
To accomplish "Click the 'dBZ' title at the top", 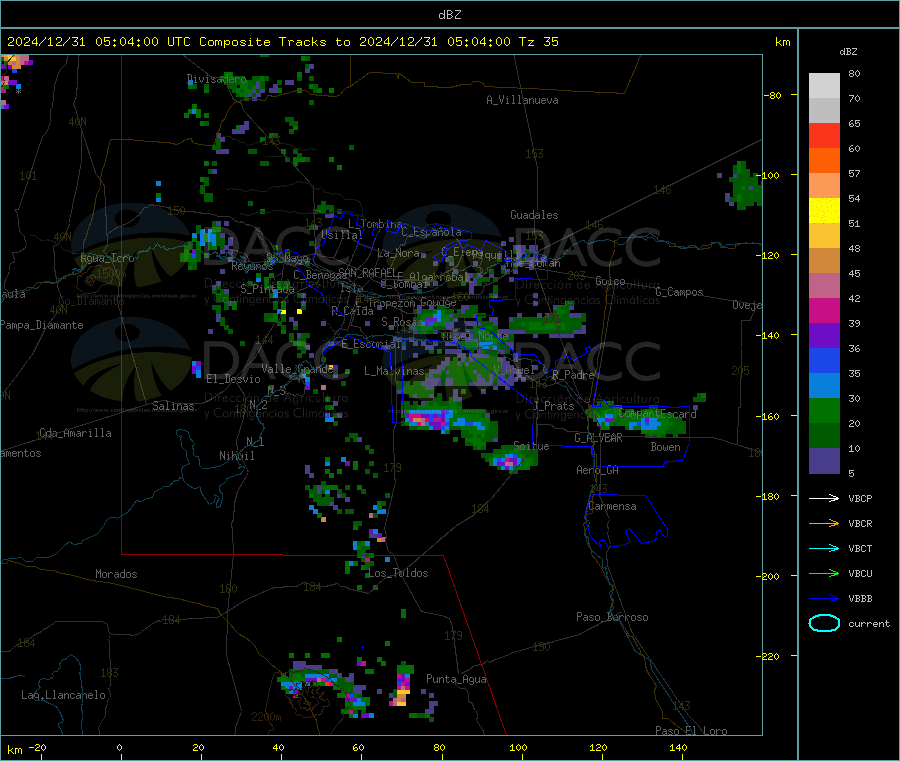I will tap(449, 15).
